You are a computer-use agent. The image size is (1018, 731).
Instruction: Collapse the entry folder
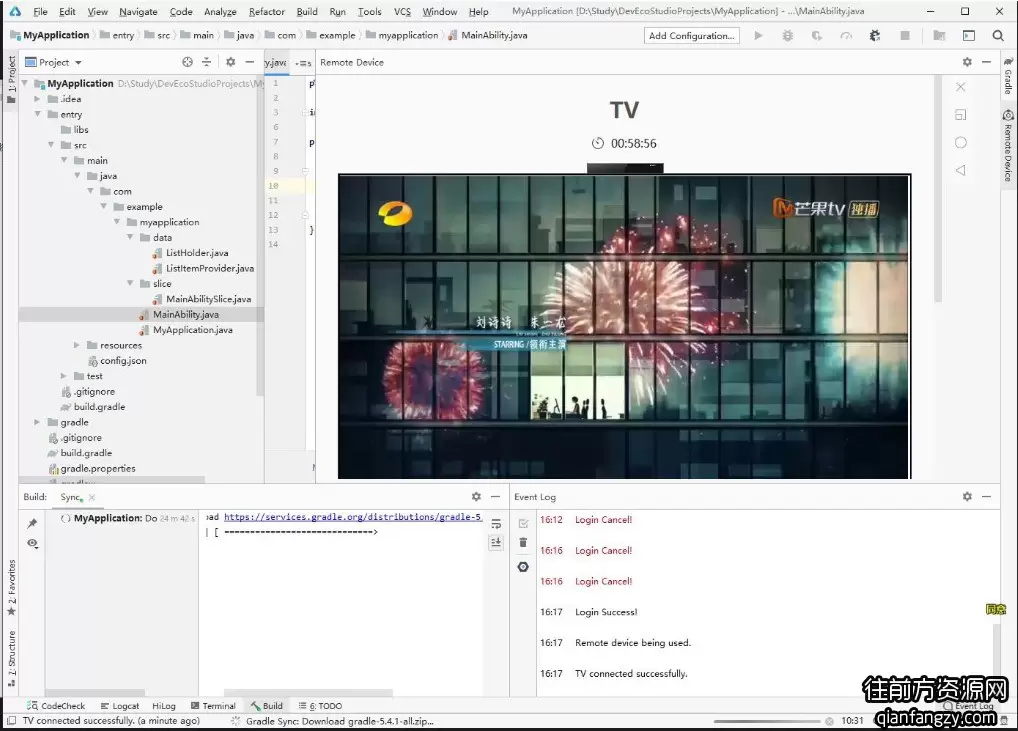38,114
